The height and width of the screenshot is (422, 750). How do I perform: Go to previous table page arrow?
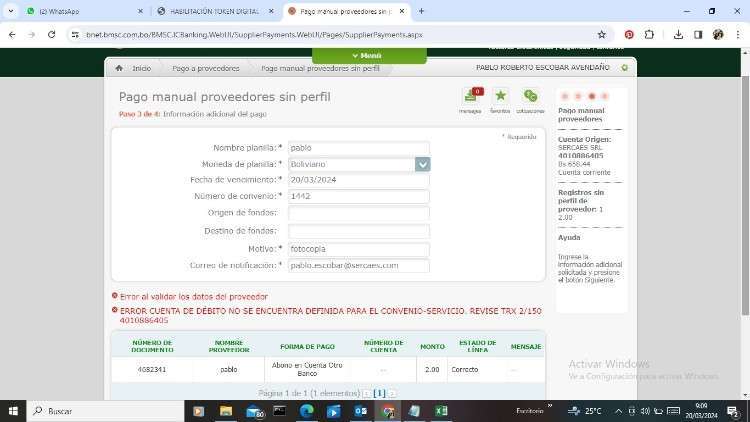pos(367,393)
